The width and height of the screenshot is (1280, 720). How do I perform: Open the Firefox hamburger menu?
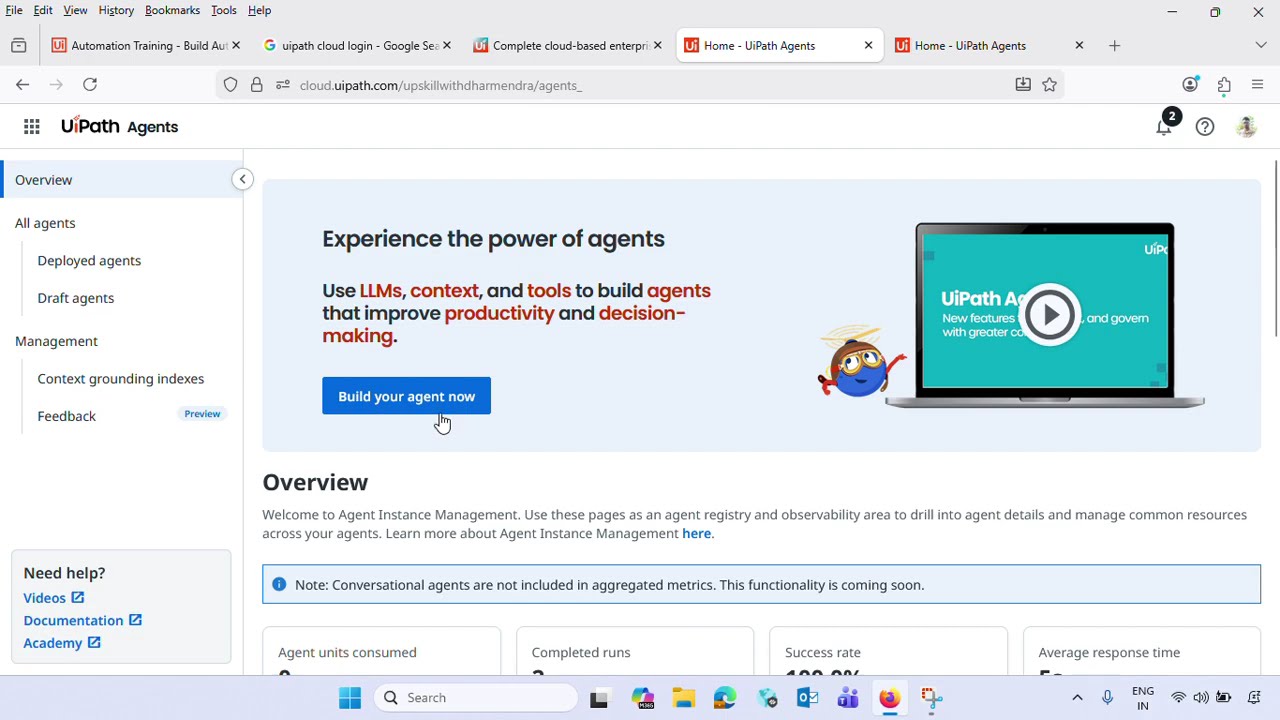pyautogui.click(x=1257, y=85)
